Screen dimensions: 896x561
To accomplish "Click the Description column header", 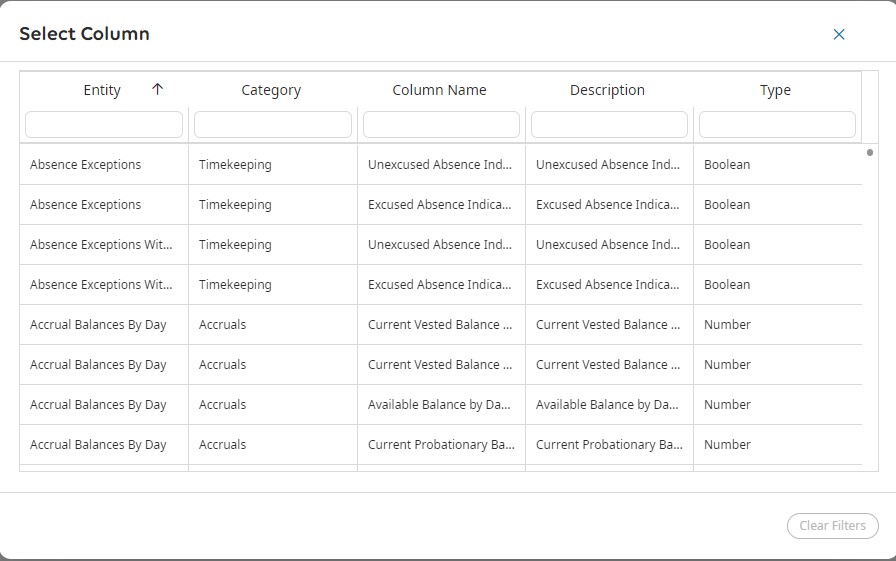I will coord(607,90).
